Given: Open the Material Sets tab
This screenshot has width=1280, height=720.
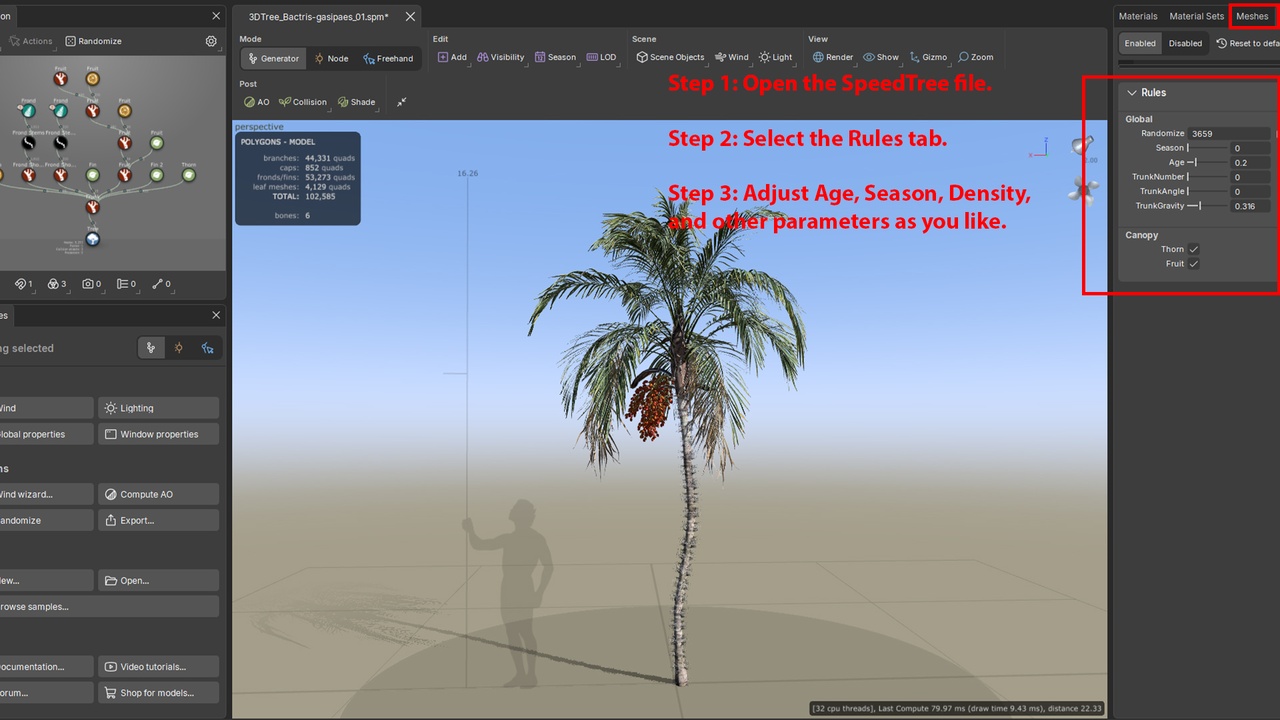Looking at the screenshot, I should tap(1196, 16).
